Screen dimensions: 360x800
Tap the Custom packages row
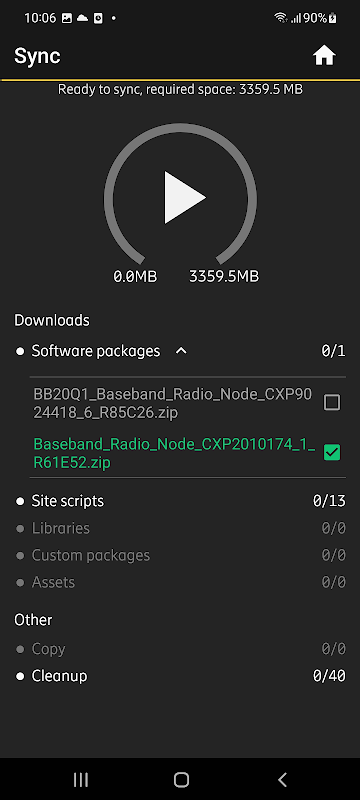(180, 555)
